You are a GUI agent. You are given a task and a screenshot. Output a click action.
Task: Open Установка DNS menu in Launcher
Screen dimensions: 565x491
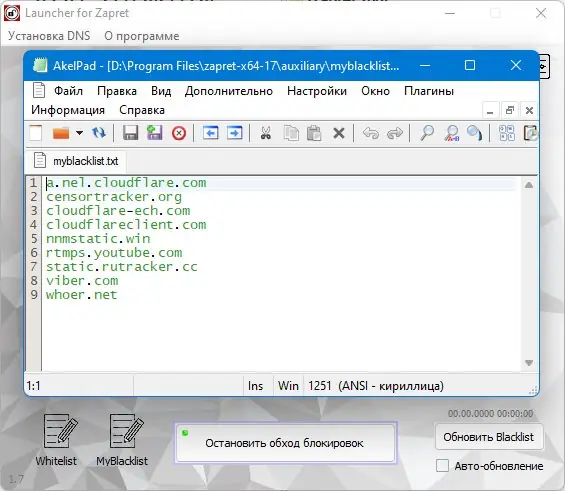49,36
